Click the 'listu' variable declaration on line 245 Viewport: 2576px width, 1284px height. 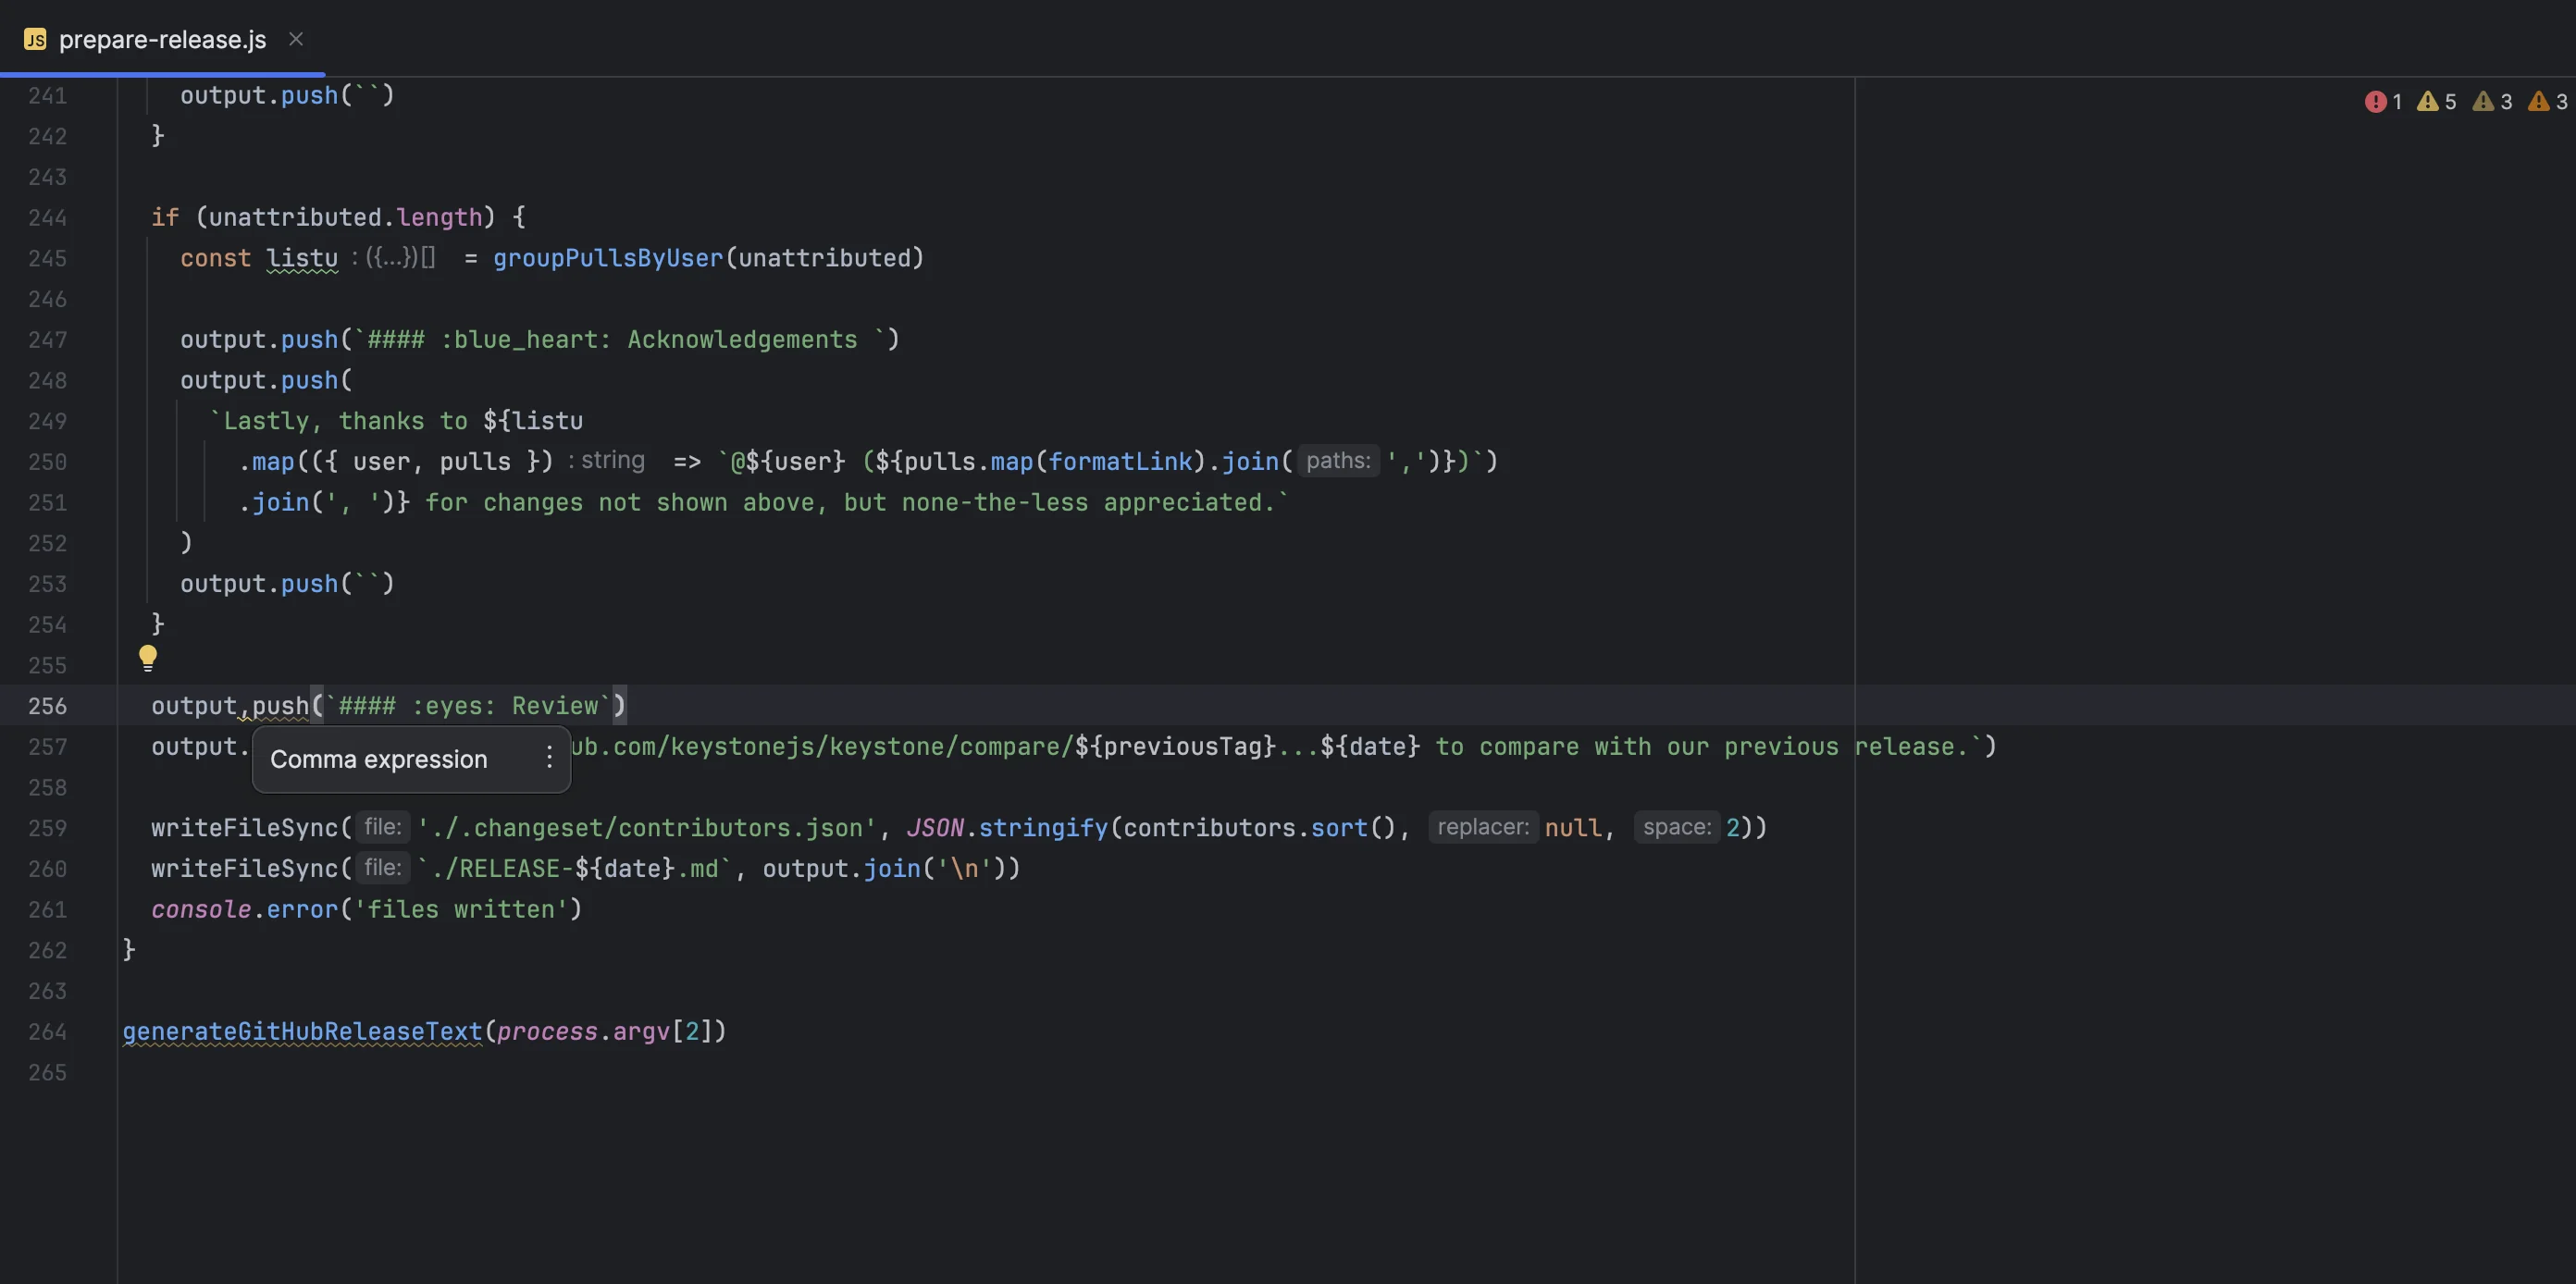(302, 258)
